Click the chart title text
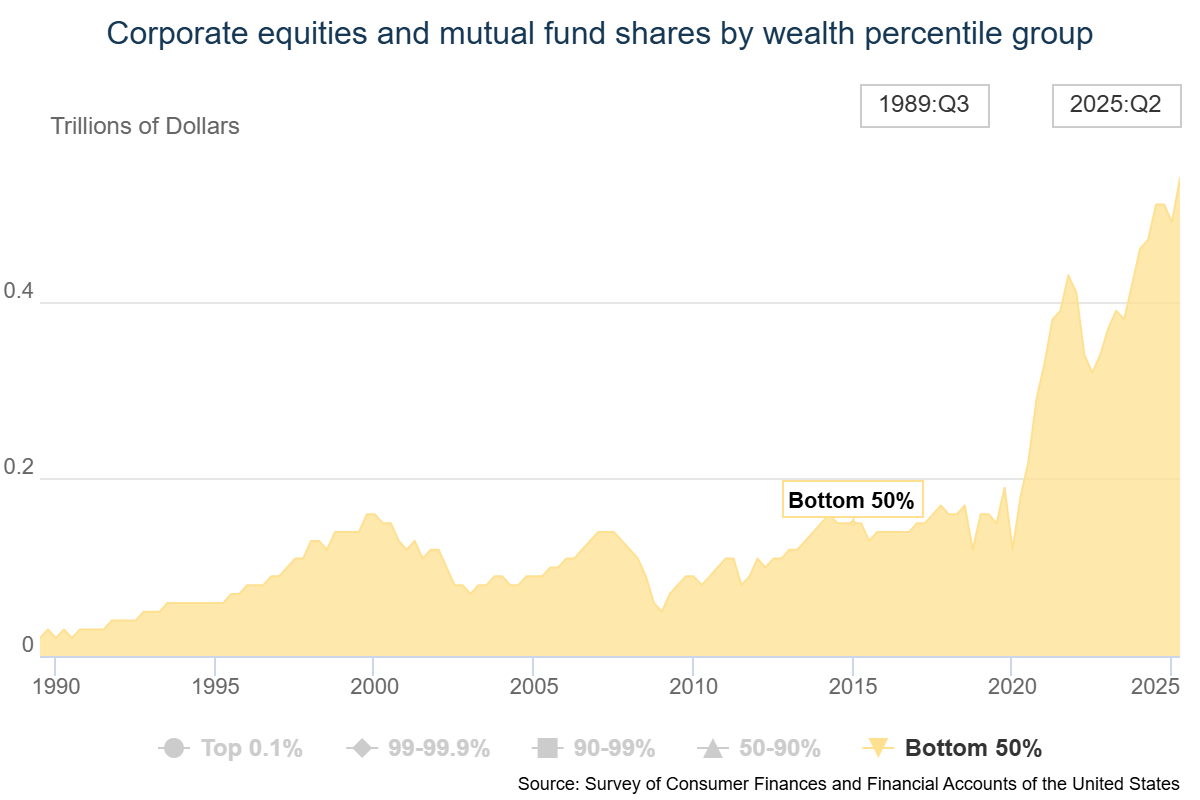This screenshot has height=800, width=1200. (x=600, y=34)
